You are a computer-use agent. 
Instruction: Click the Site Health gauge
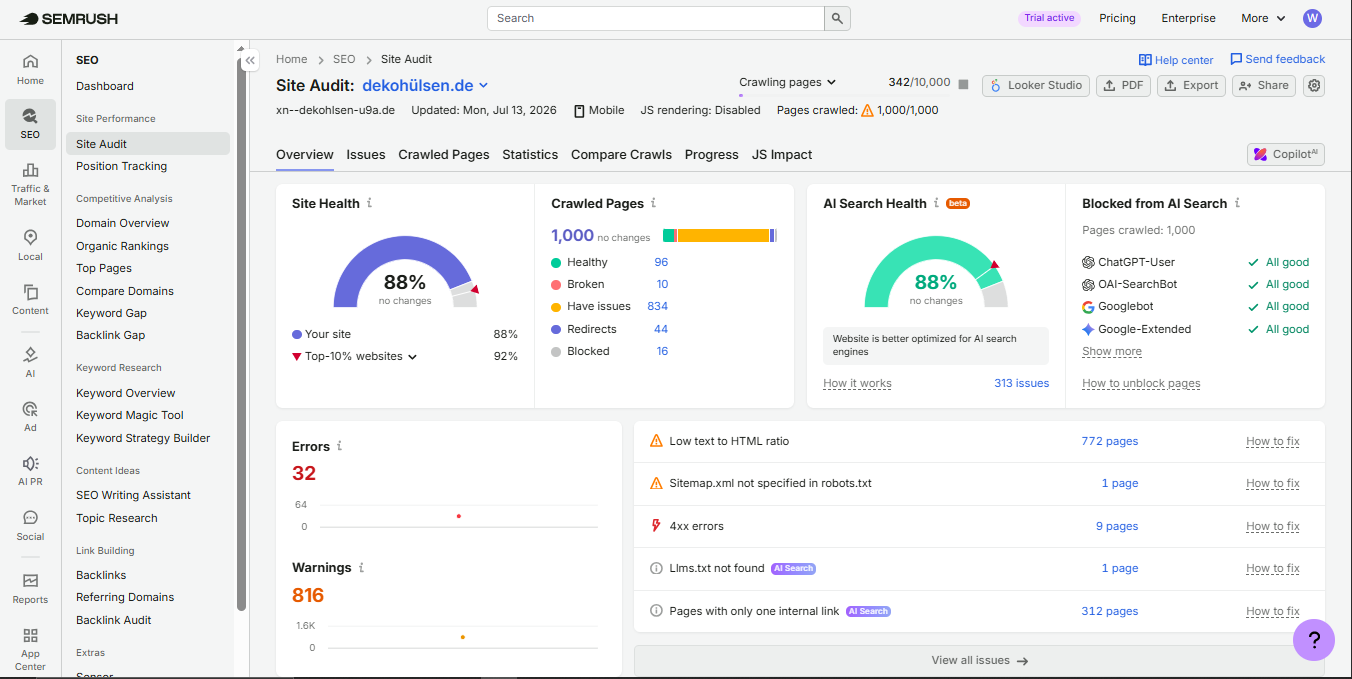[405, 271]
